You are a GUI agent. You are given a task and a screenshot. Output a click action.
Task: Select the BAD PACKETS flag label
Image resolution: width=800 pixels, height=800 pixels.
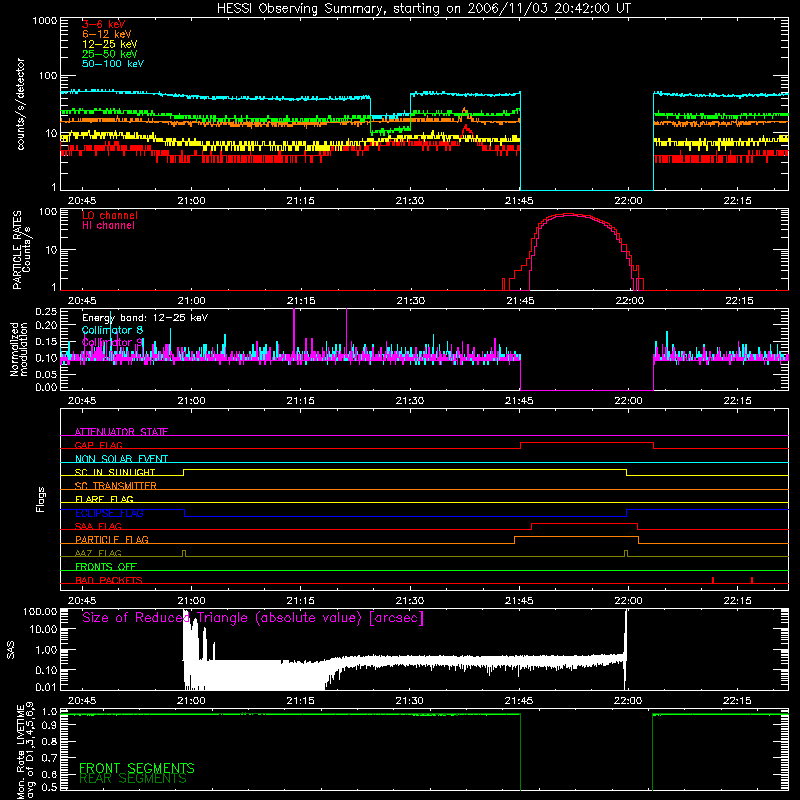coord(109,580)
